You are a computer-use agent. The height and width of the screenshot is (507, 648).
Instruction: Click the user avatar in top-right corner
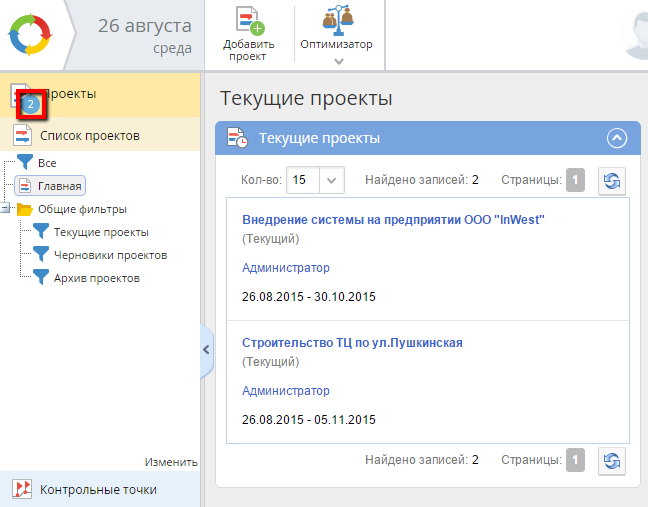pyautogui.click(x=634, y=36)
